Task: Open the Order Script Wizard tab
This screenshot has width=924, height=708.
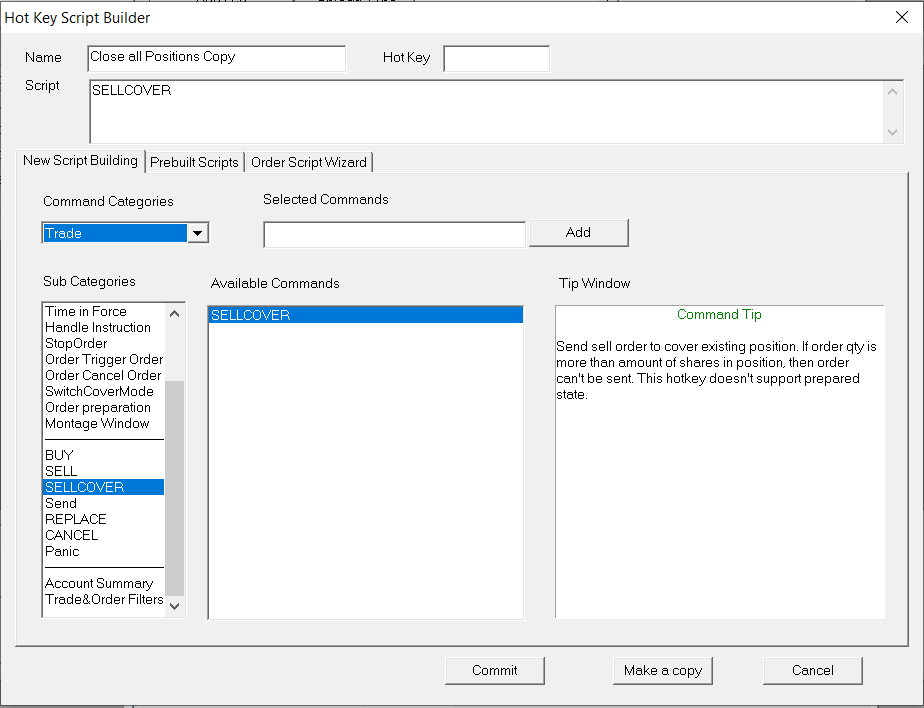Action: click(x=308, y=162)
